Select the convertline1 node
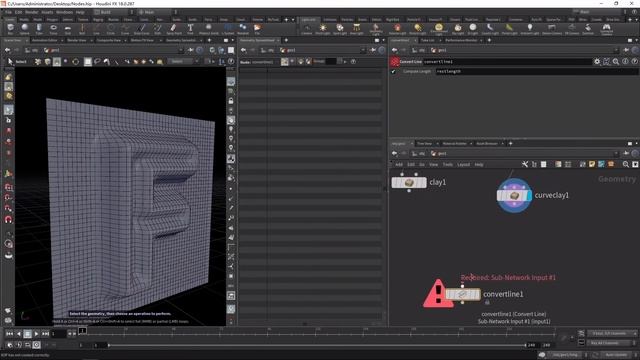The width and height of the screenshot is (640, 360). tap(463, 294)
